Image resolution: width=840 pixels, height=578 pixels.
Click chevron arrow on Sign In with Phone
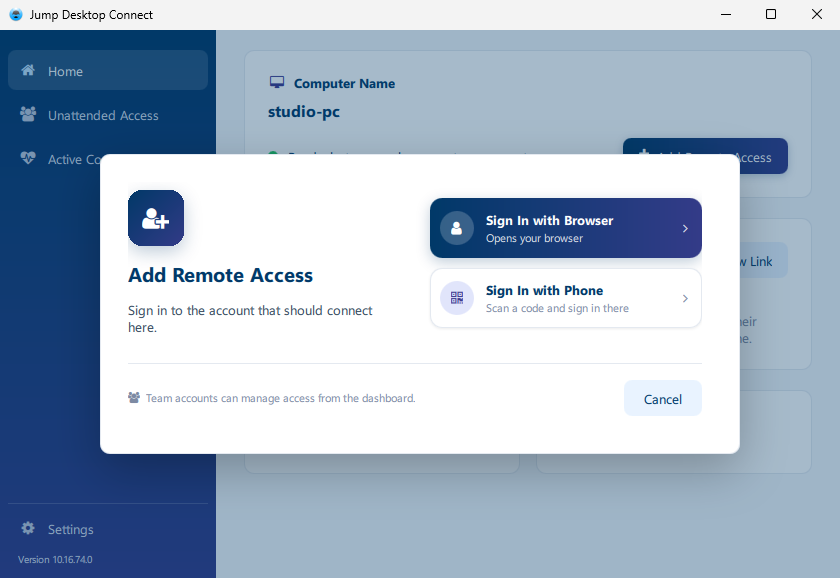click(x=685, y=298)
